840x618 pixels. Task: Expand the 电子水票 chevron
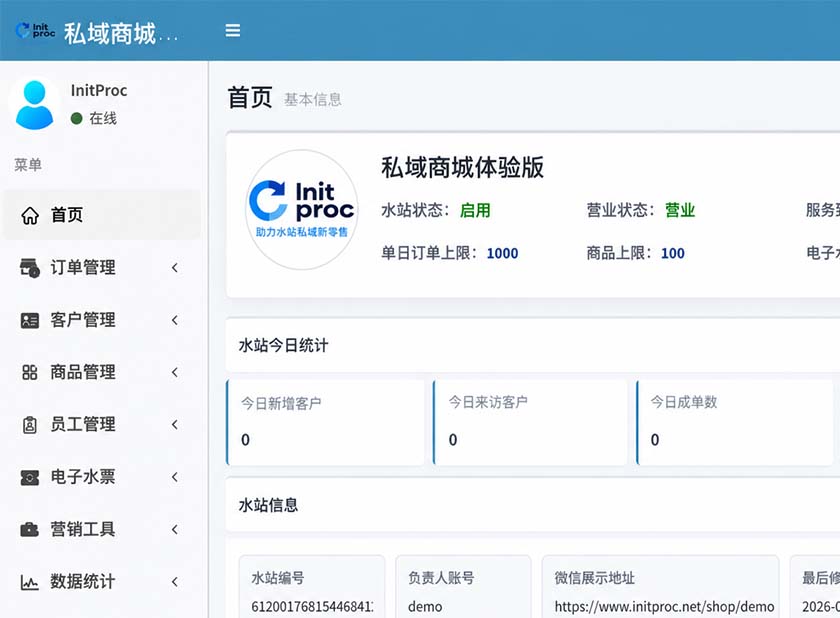(x=175, y=477)
